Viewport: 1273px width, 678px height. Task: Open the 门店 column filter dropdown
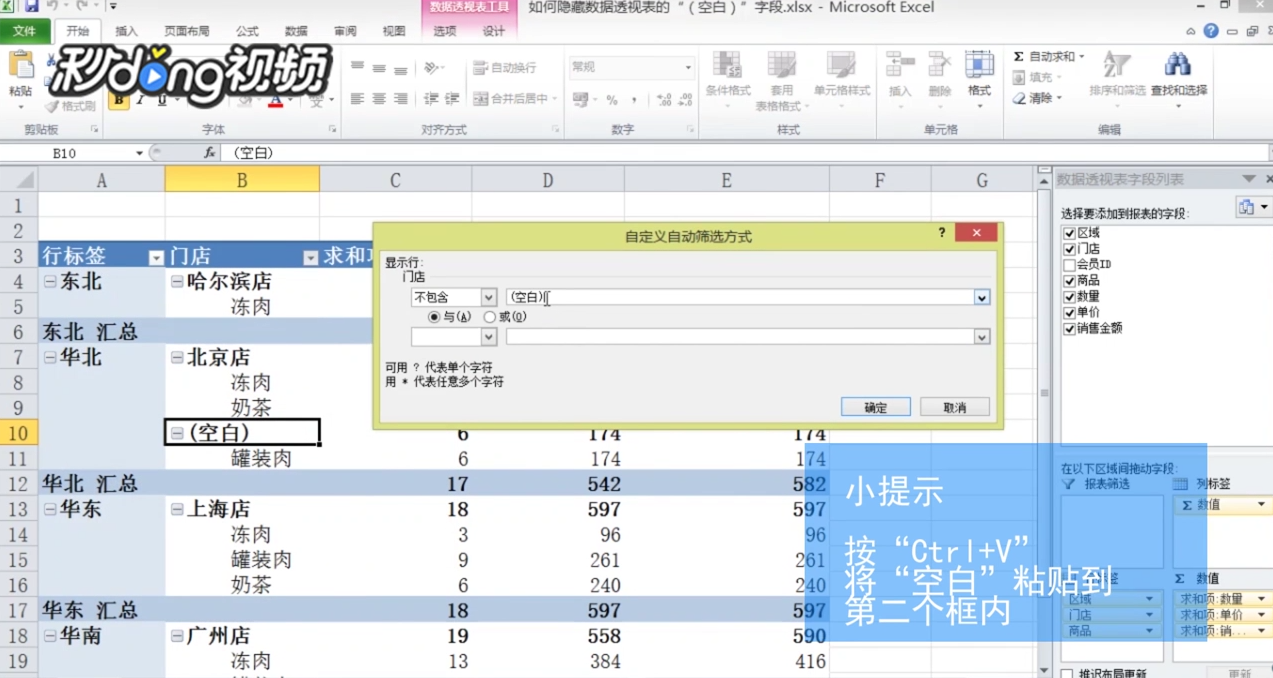coord(310,258)
